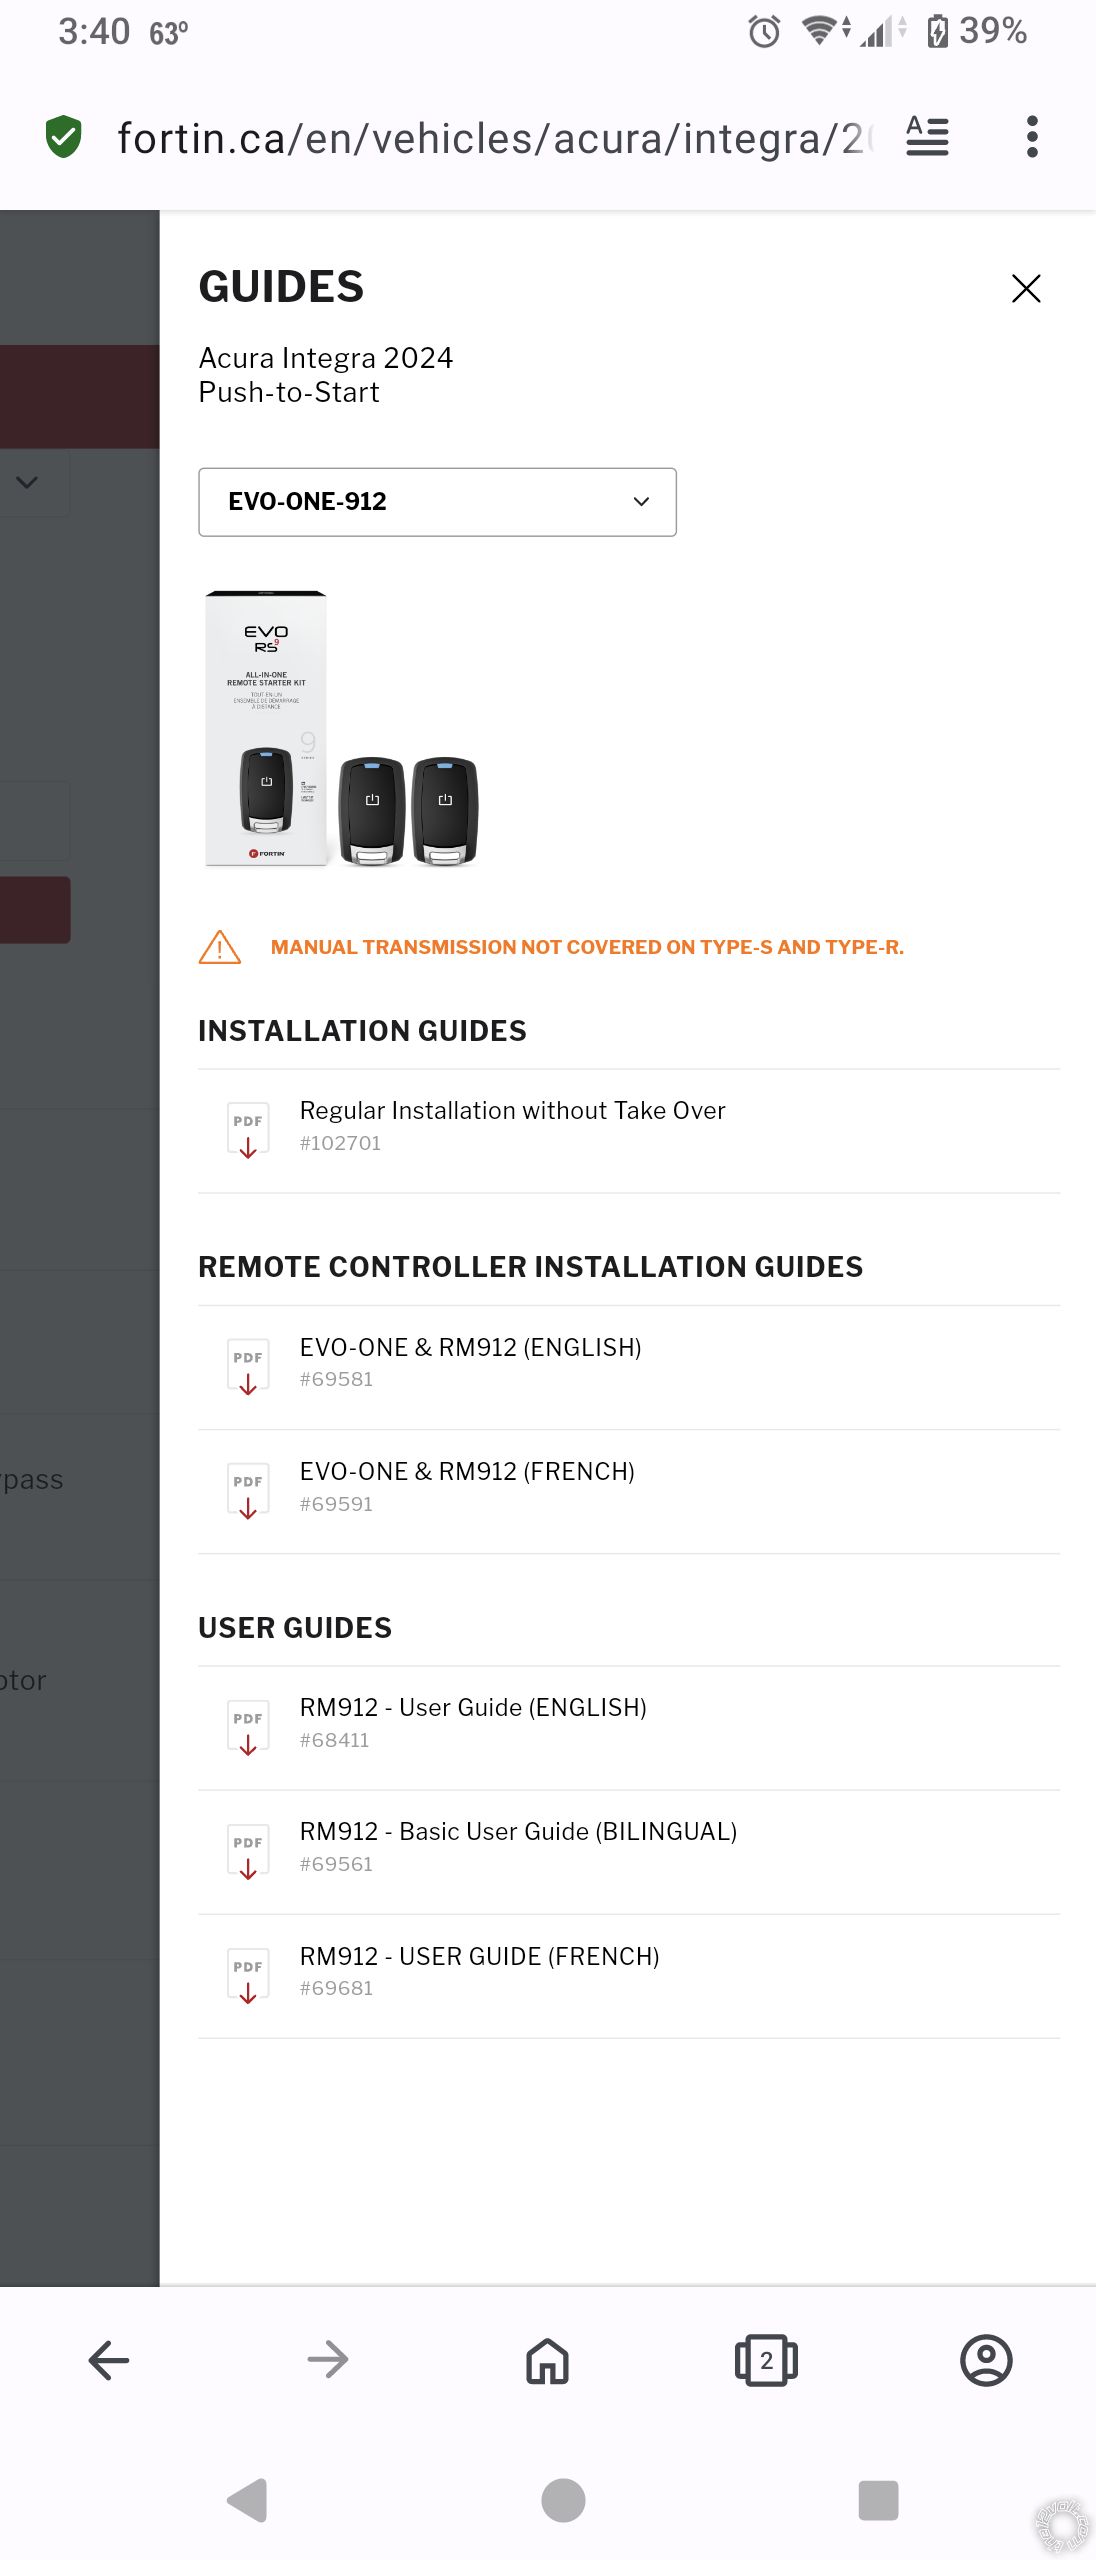
Task: Tap the guide number #69581
Action: (336, 1379)
